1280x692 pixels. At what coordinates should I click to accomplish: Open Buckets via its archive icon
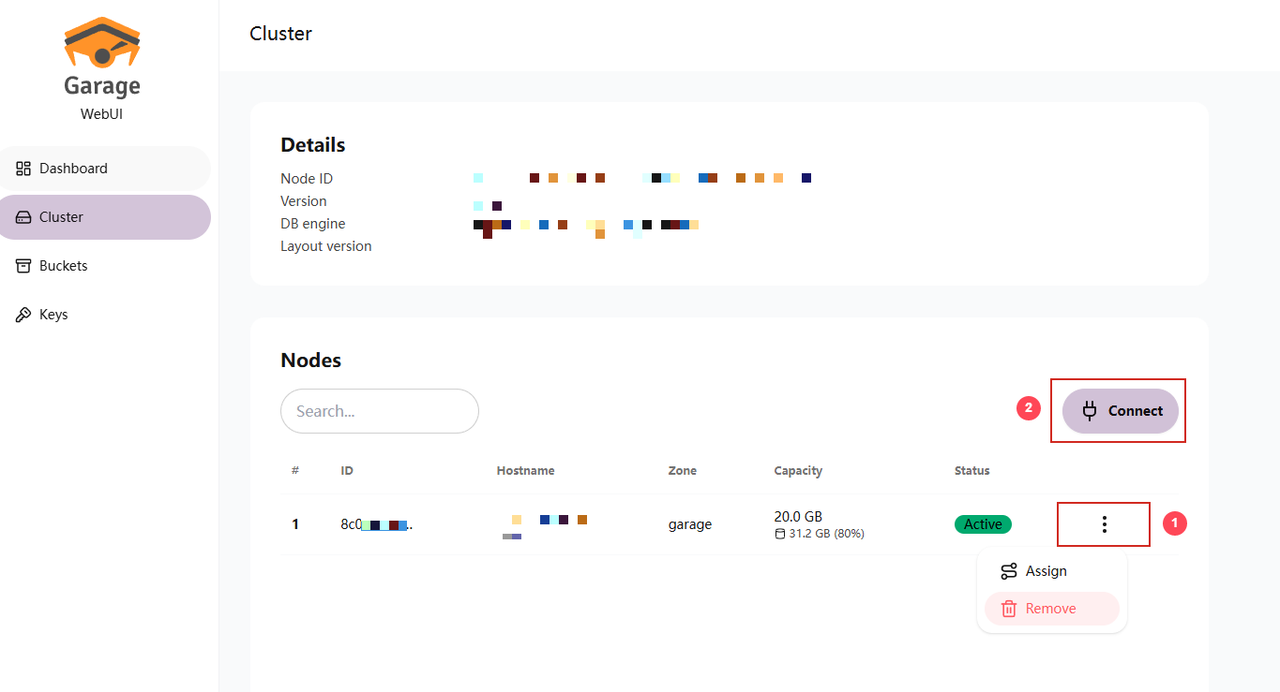click(23, 266)
